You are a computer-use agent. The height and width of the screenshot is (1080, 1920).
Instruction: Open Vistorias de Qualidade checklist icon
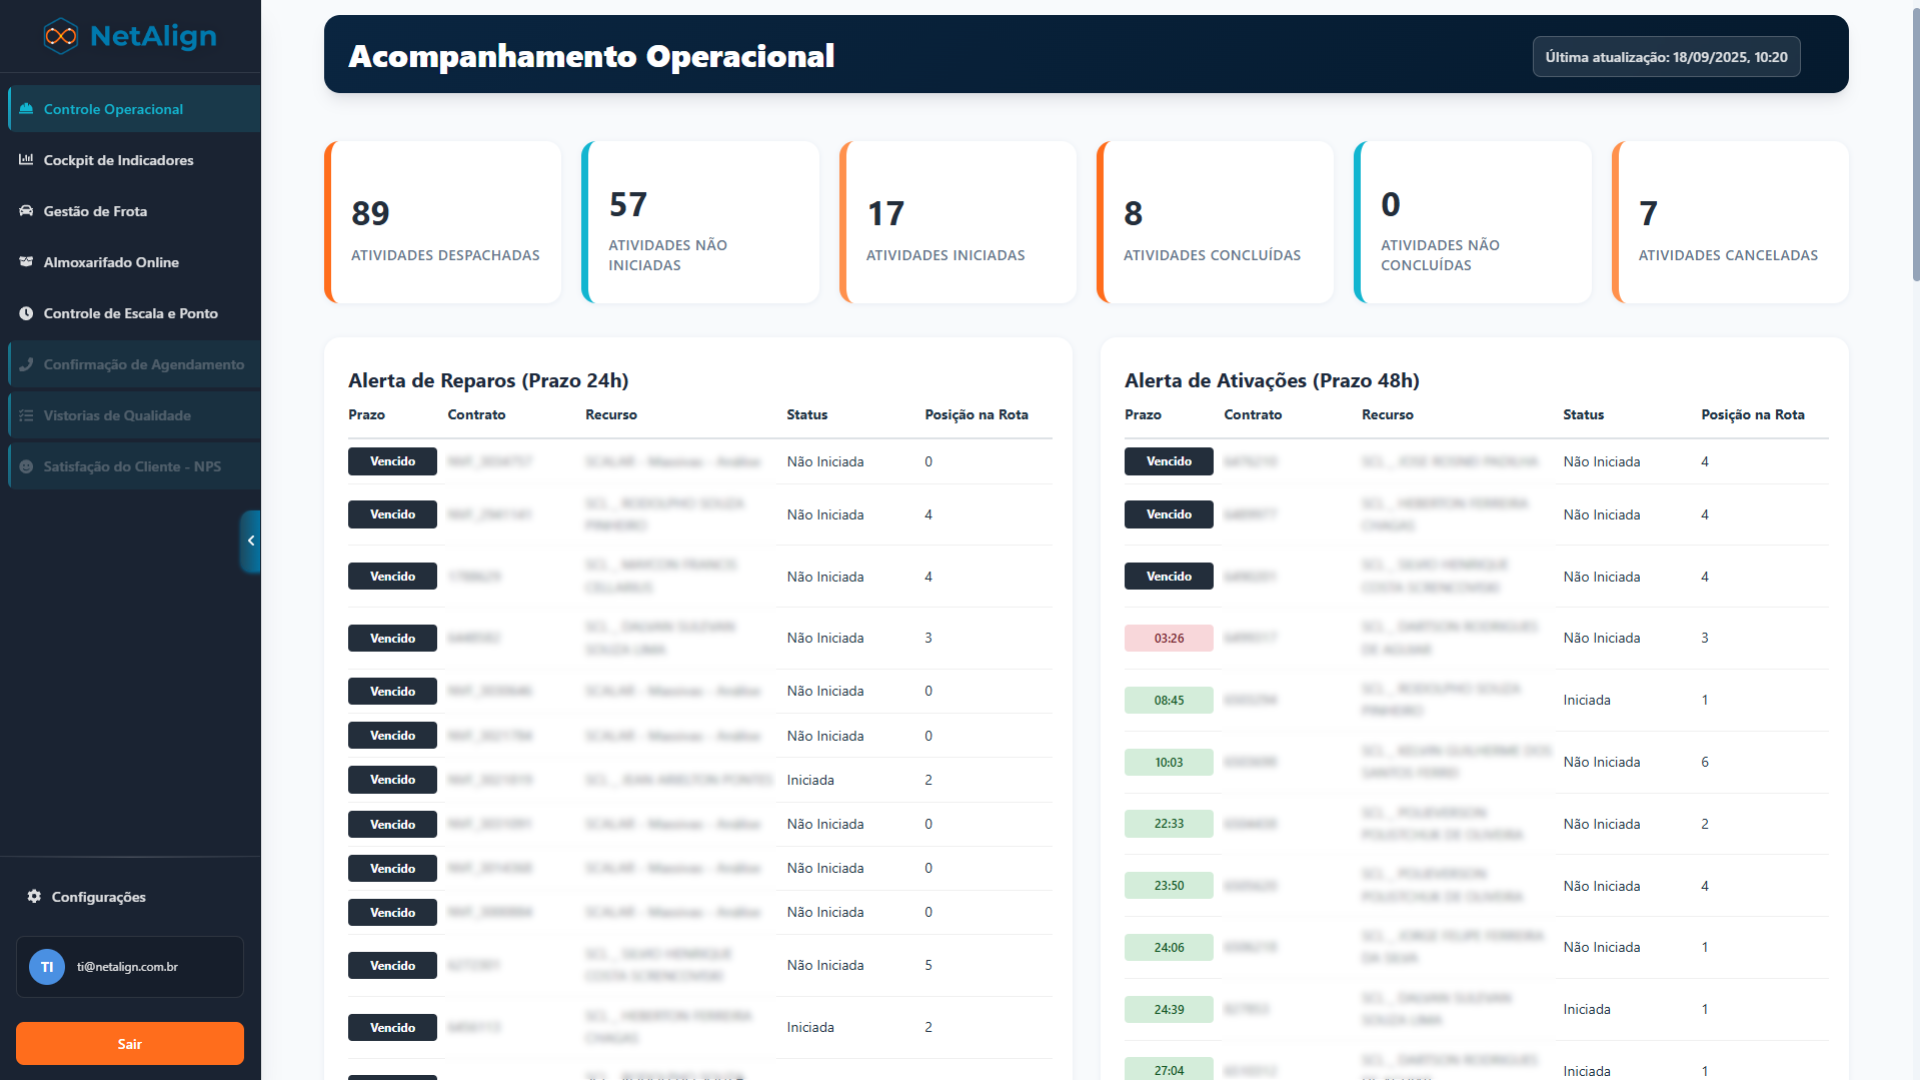(27, 415)
